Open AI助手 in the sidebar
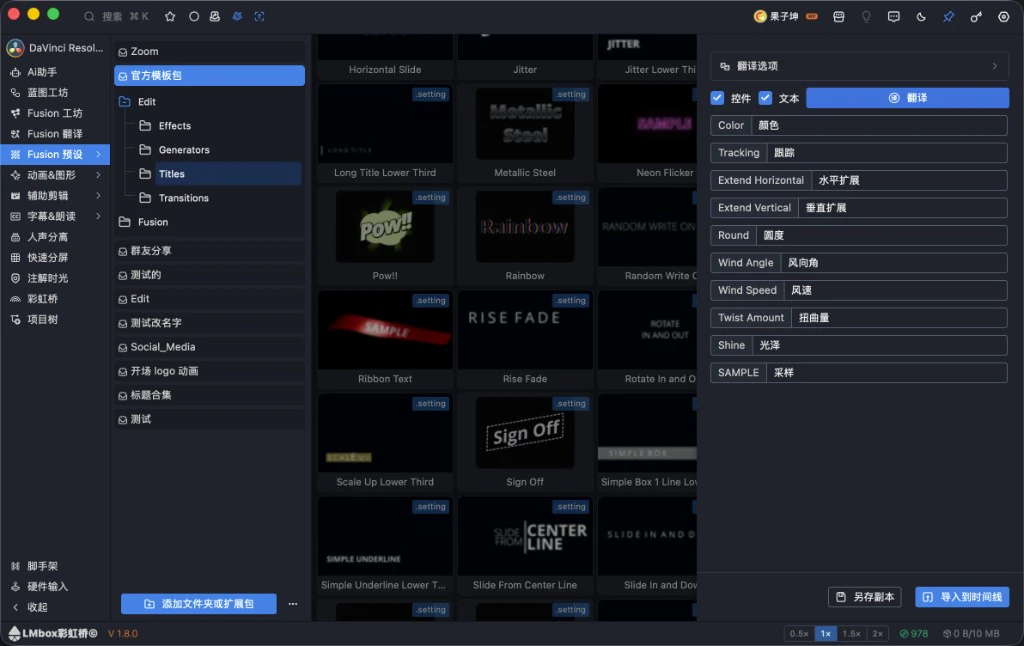1024x646 pixels. (x=56, y=72)
